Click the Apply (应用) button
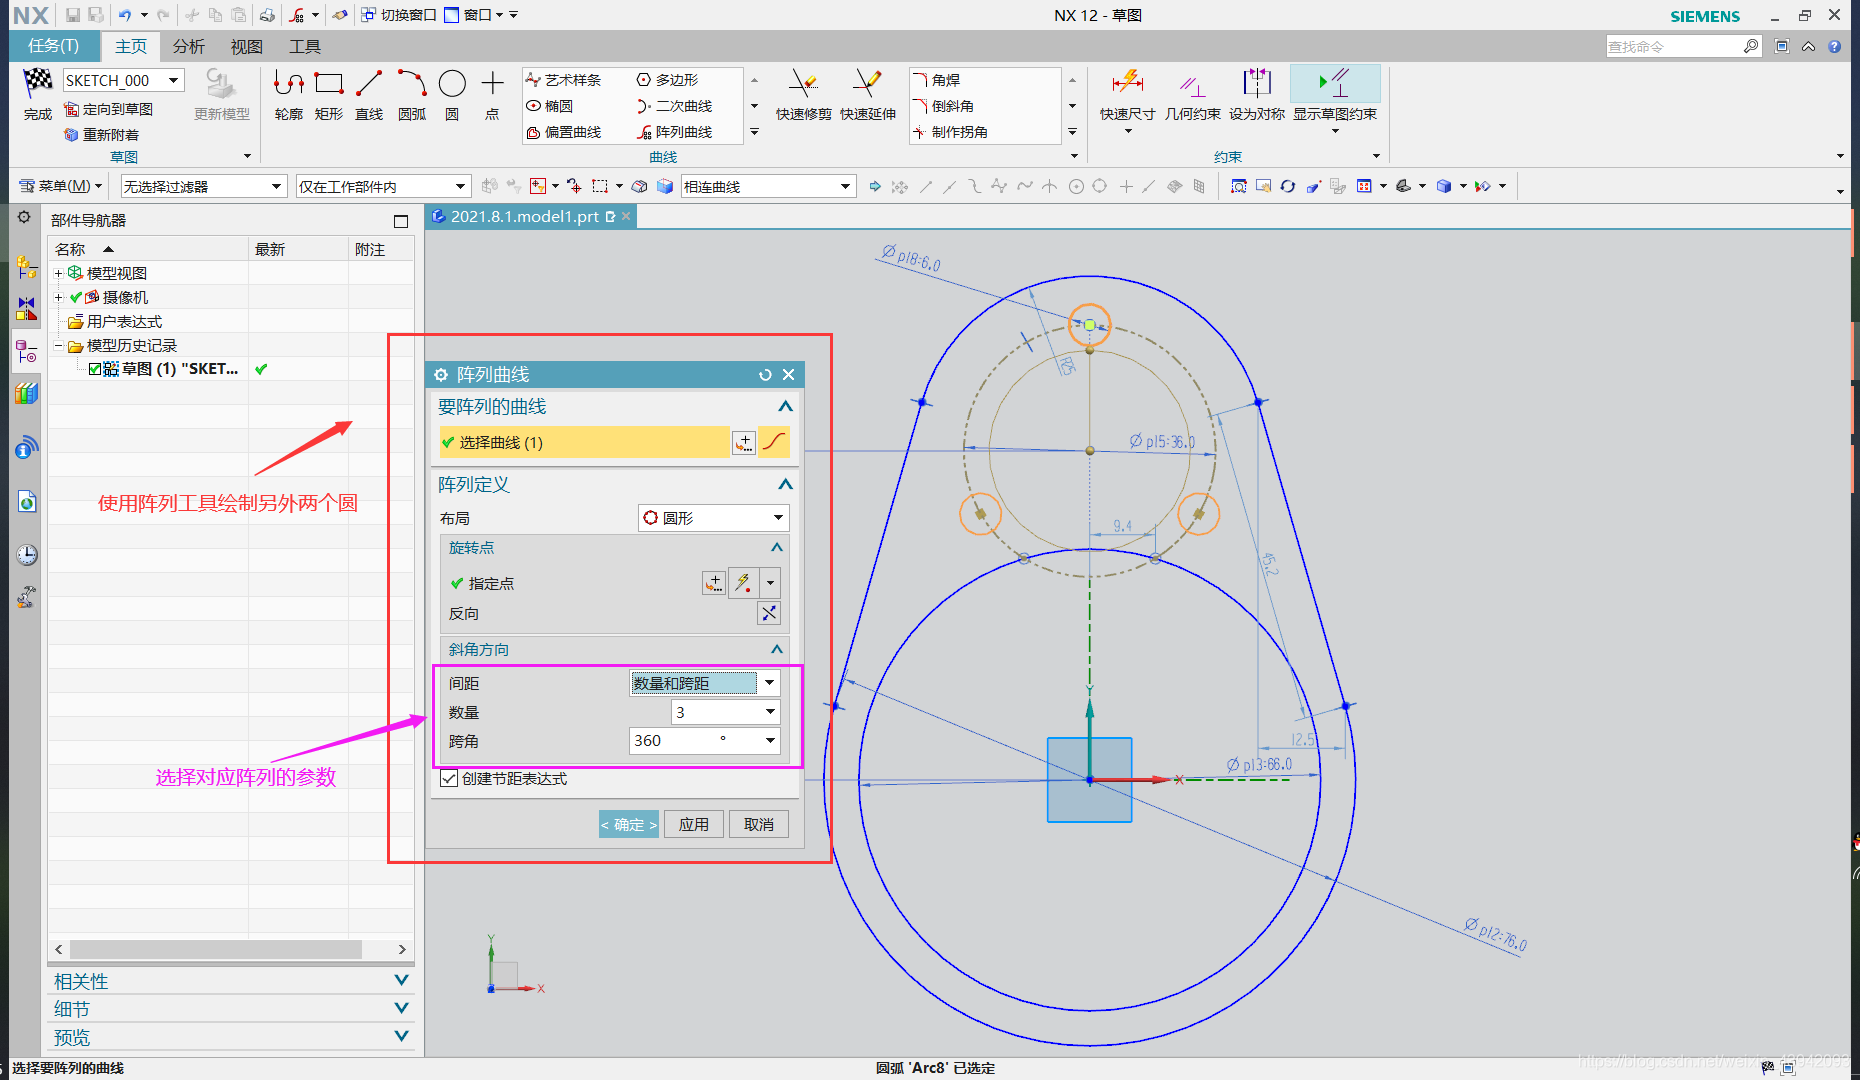The width and height of the screenshot is (1860, 1080). pos(694,824)
